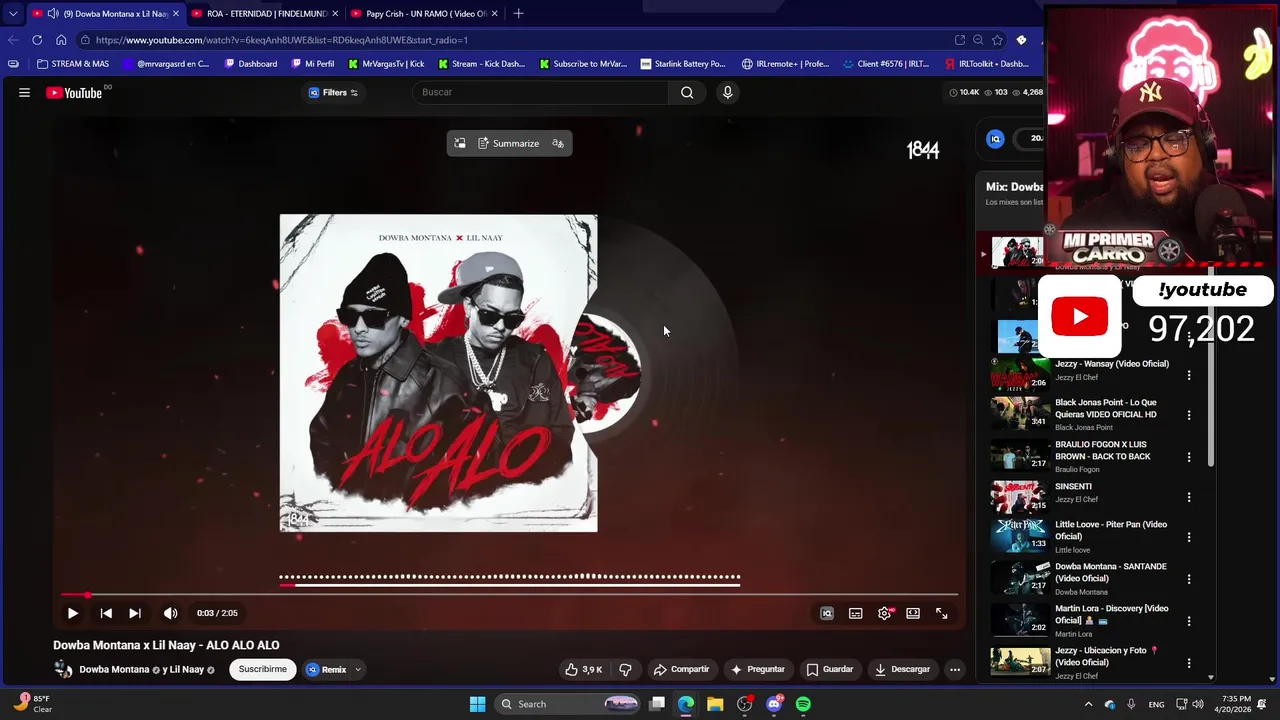Open options for Black Jonas Point video

(1189, 415)
